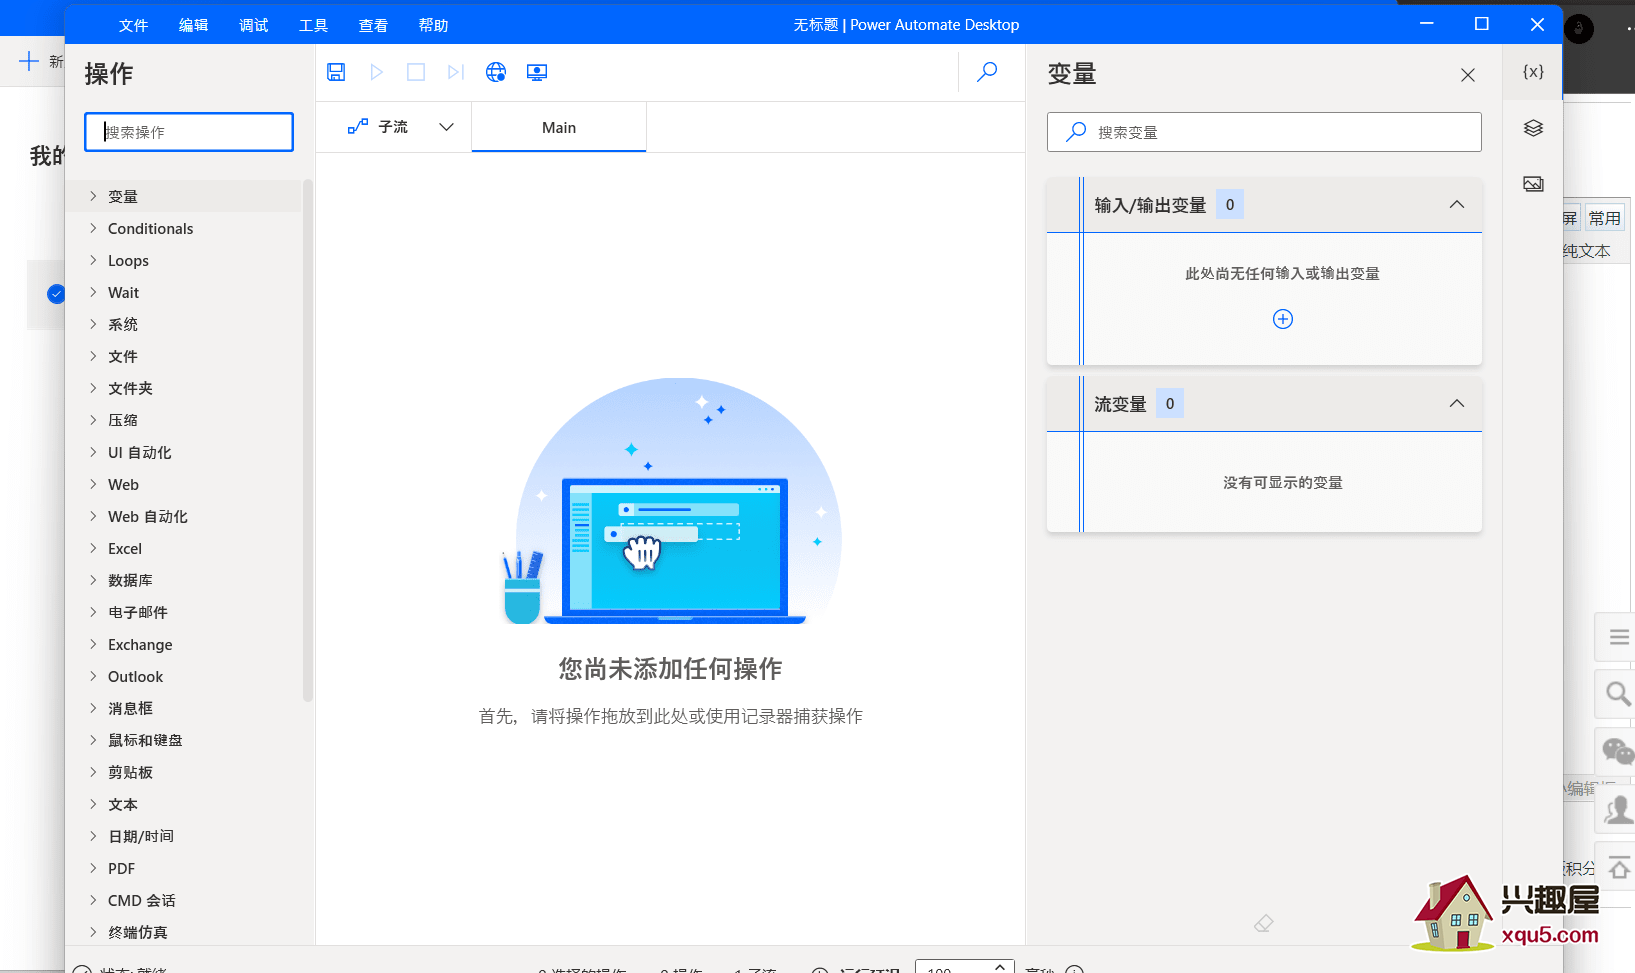Expand the 鼠标和键盘 action group
Viewport: 1635px width, 973px height.
[x=93, y=740]
